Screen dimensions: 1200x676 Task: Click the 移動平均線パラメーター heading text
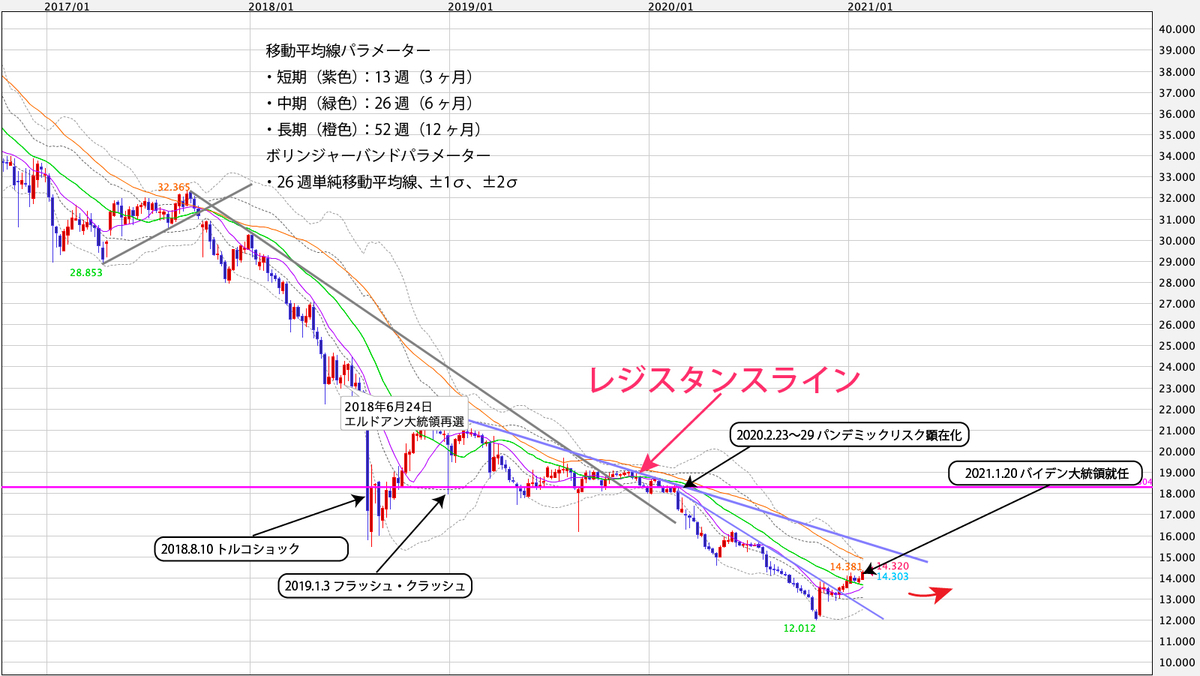tap(349, 50)
